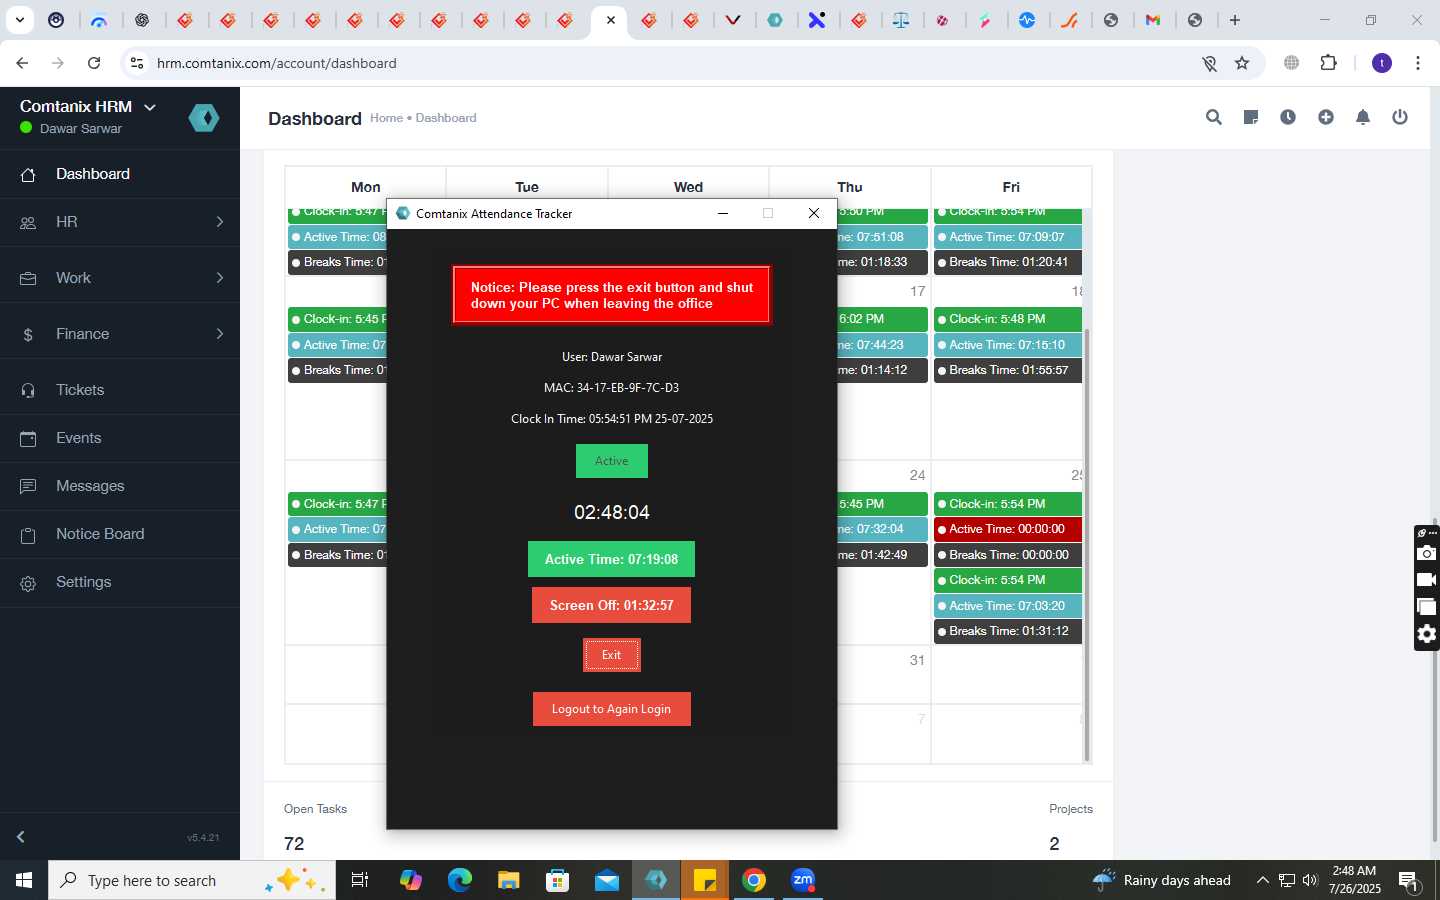The height and width of the screenshot is (900, 1440).
Task: Open the sticky note icon in dashboard header
Action: [x=1250, y=117]
